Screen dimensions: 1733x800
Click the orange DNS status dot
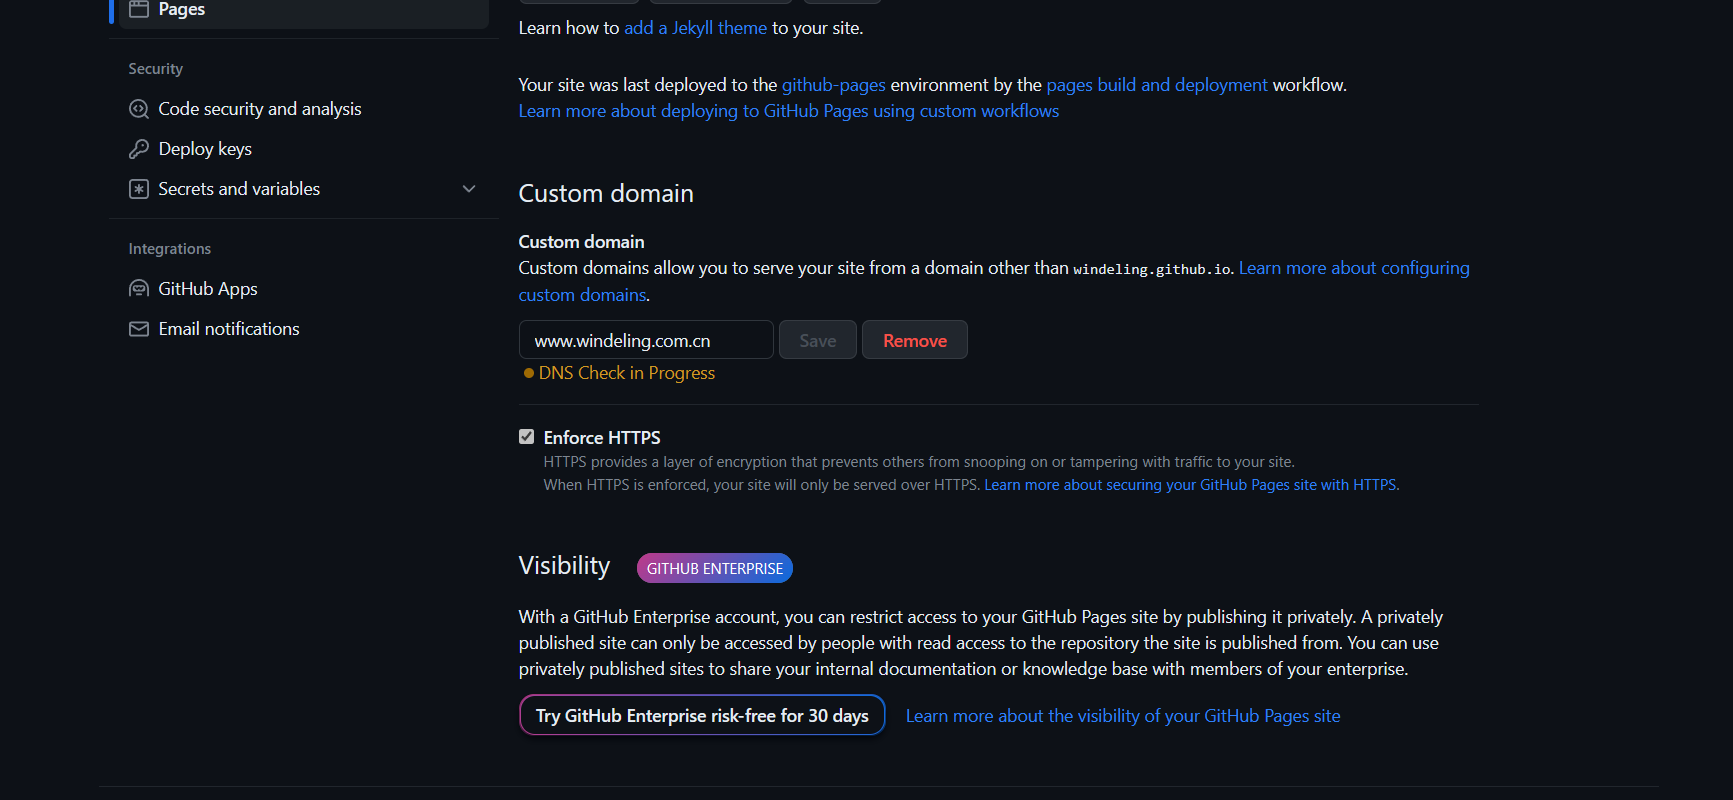529,373
